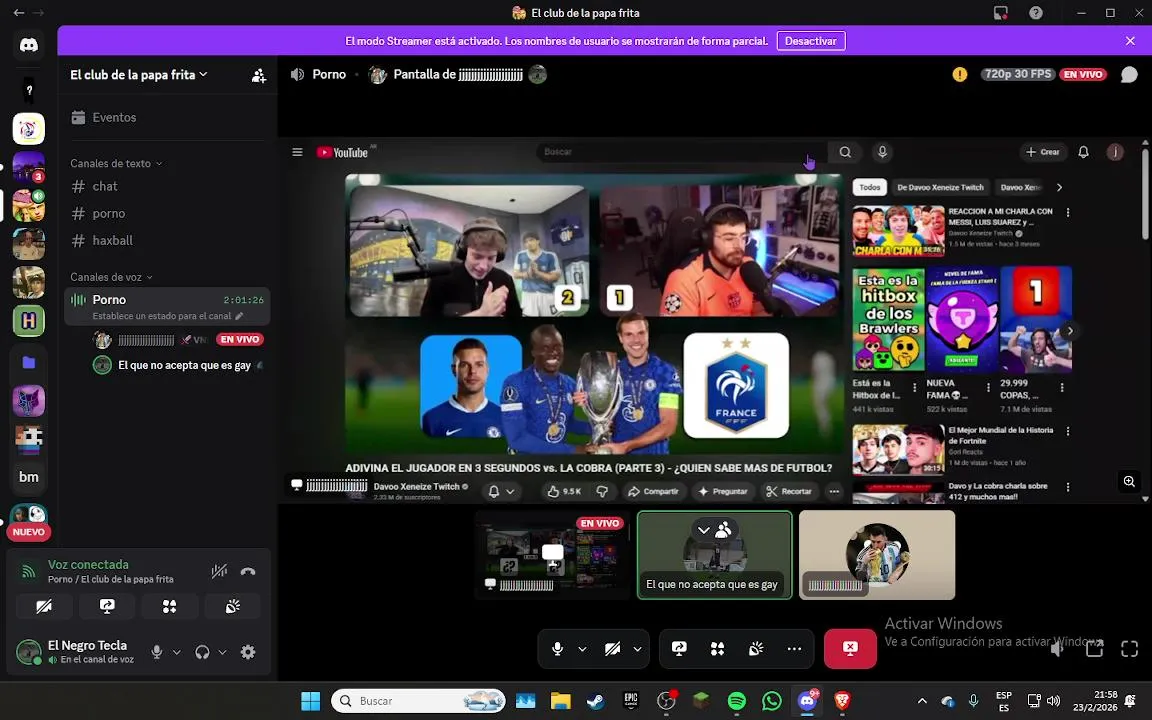Click the edit channel status pencil icon

[239, 316]
